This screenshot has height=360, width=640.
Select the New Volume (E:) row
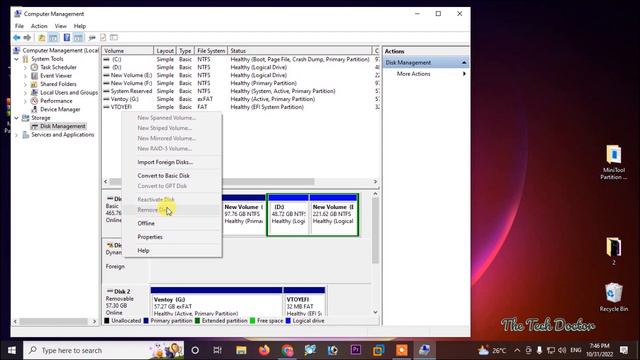click(x=241, y=75)
